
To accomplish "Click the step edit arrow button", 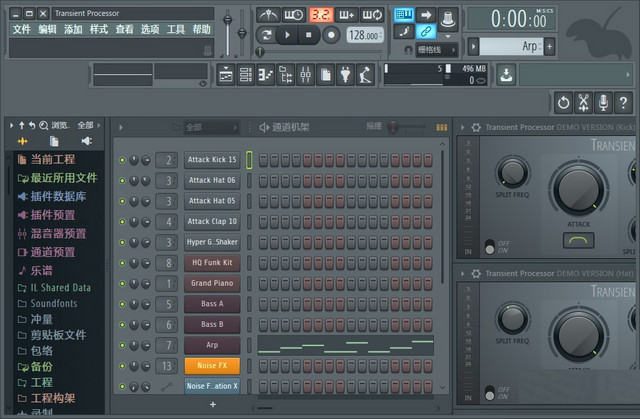I will [426, 15].
